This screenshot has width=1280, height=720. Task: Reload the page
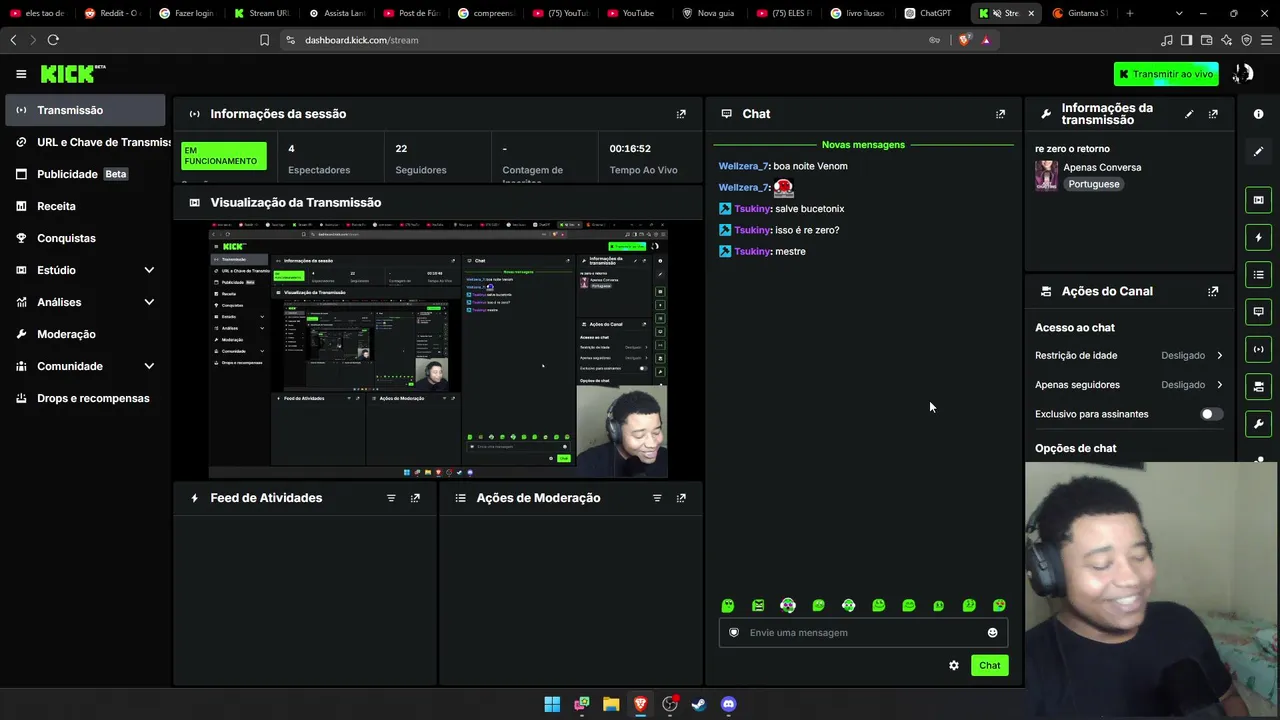[x=53, y=40]
